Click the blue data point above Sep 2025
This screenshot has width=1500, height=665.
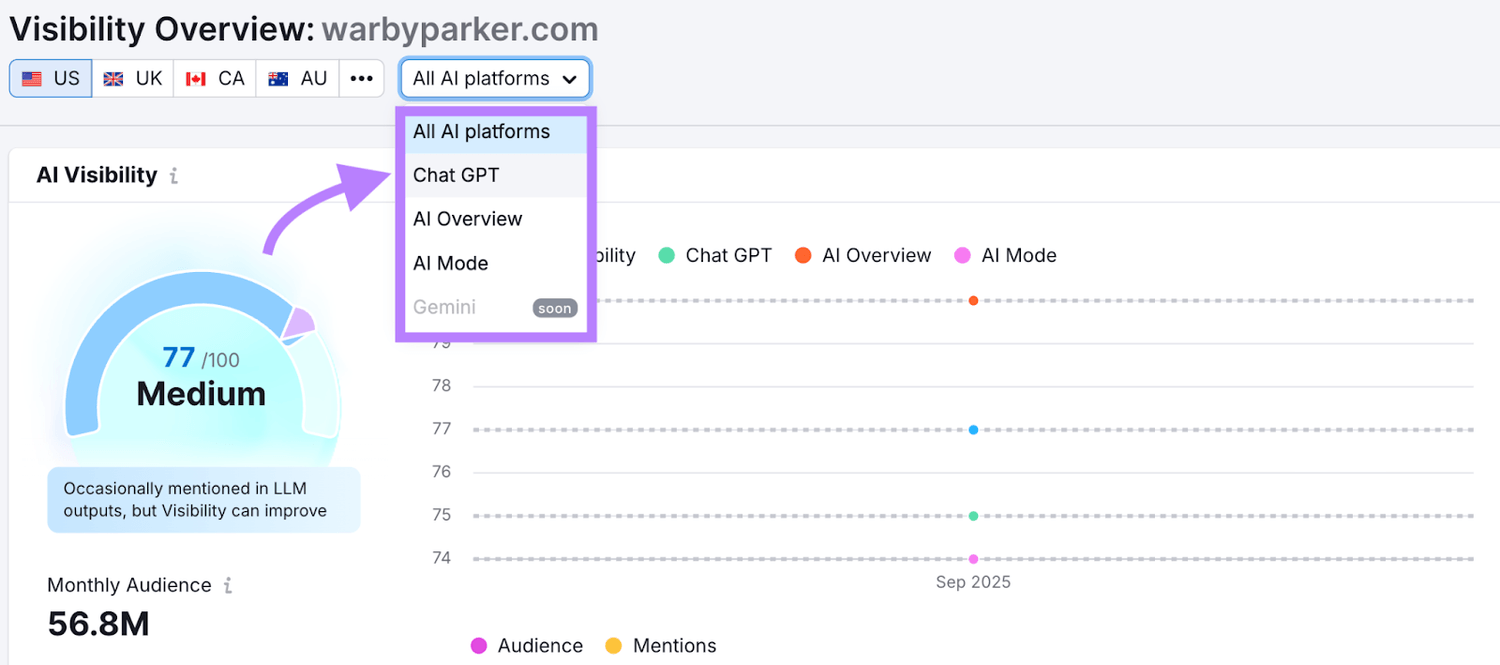click(973, 430)
